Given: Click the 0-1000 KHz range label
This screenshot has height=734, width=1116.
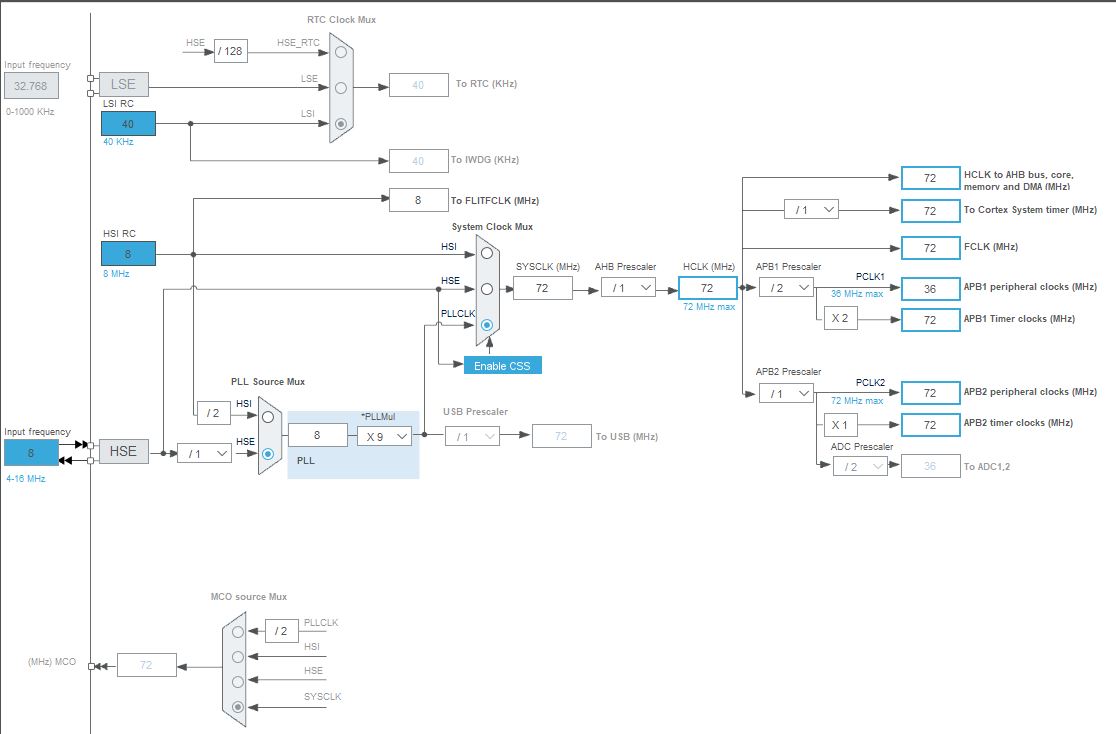Looking at the screenshot, I should 31,112.
